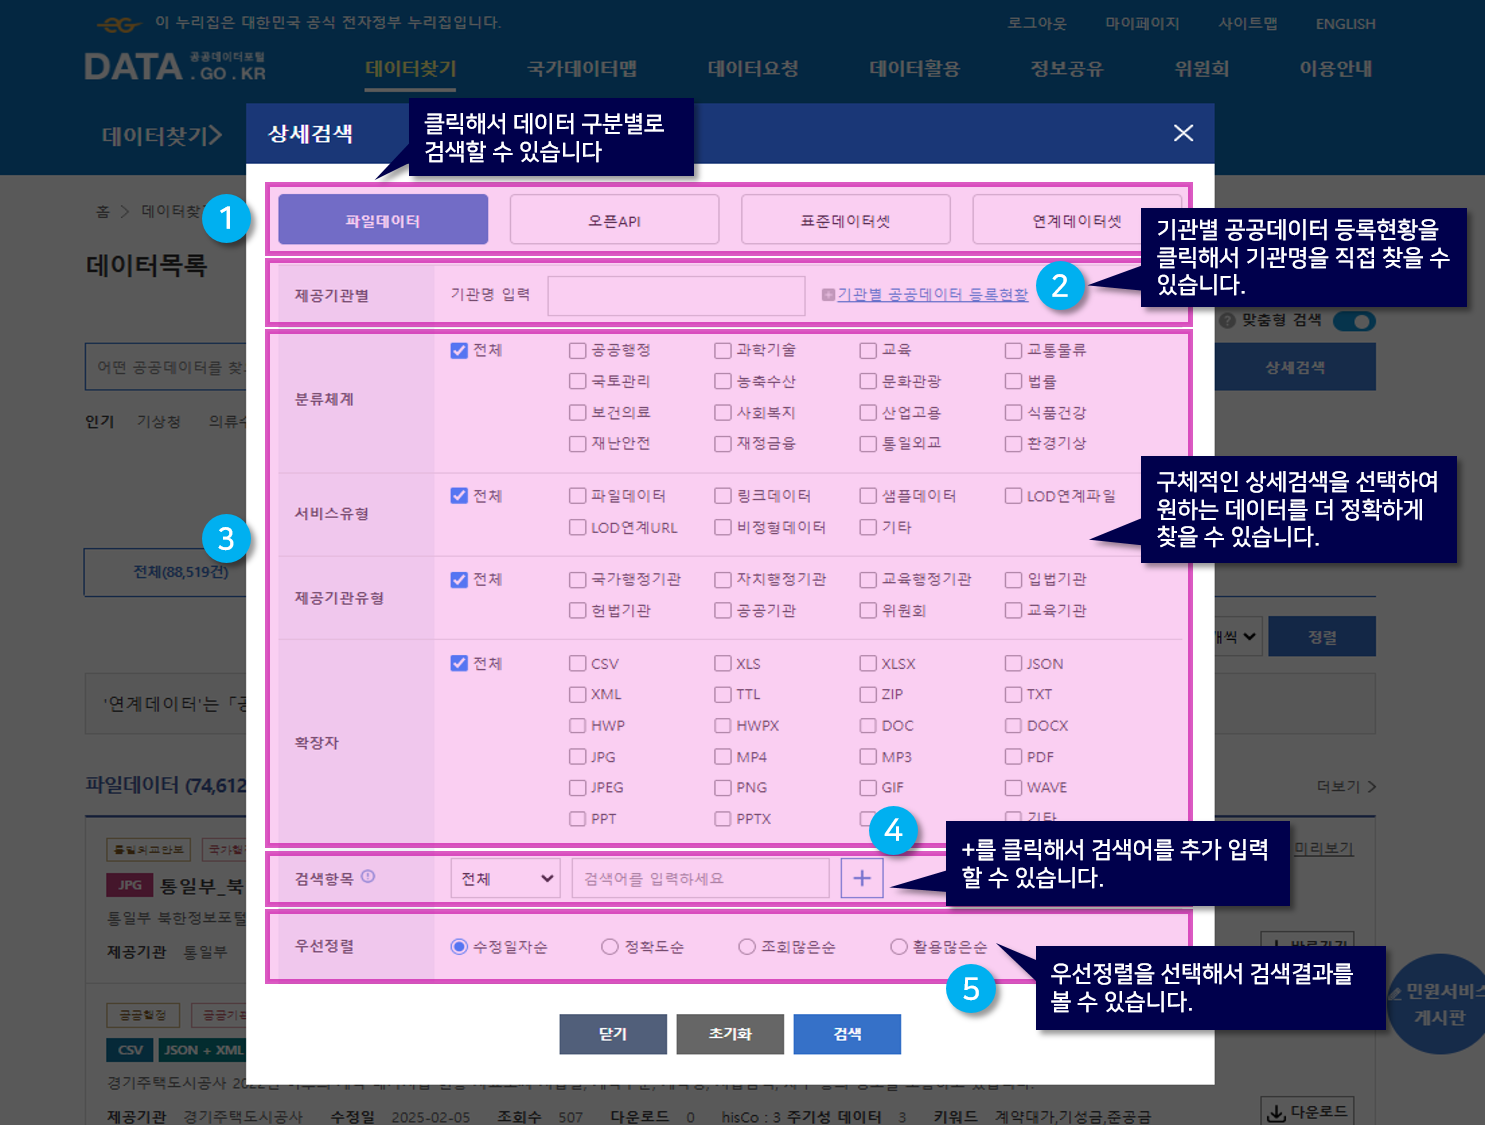
Task: Click the 마이페이지 link
Action: coord(1142,23)
